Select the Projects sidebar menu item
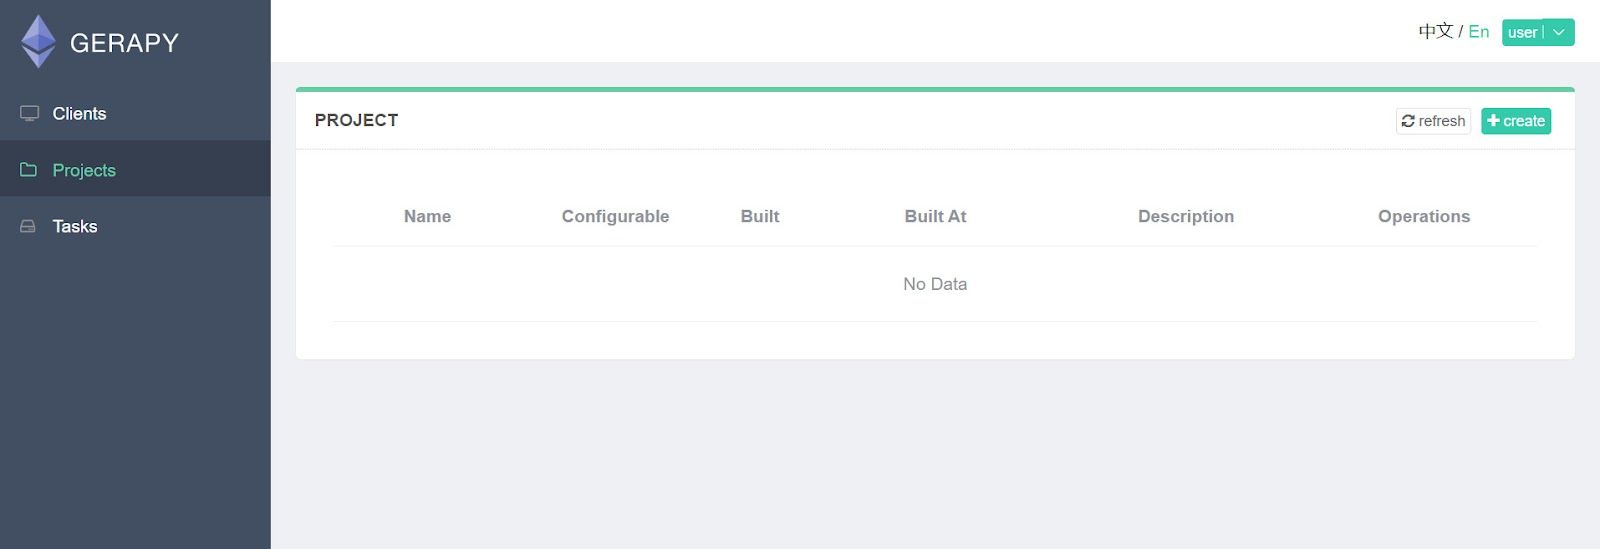1600x549 pixels. tap(135, 169)
